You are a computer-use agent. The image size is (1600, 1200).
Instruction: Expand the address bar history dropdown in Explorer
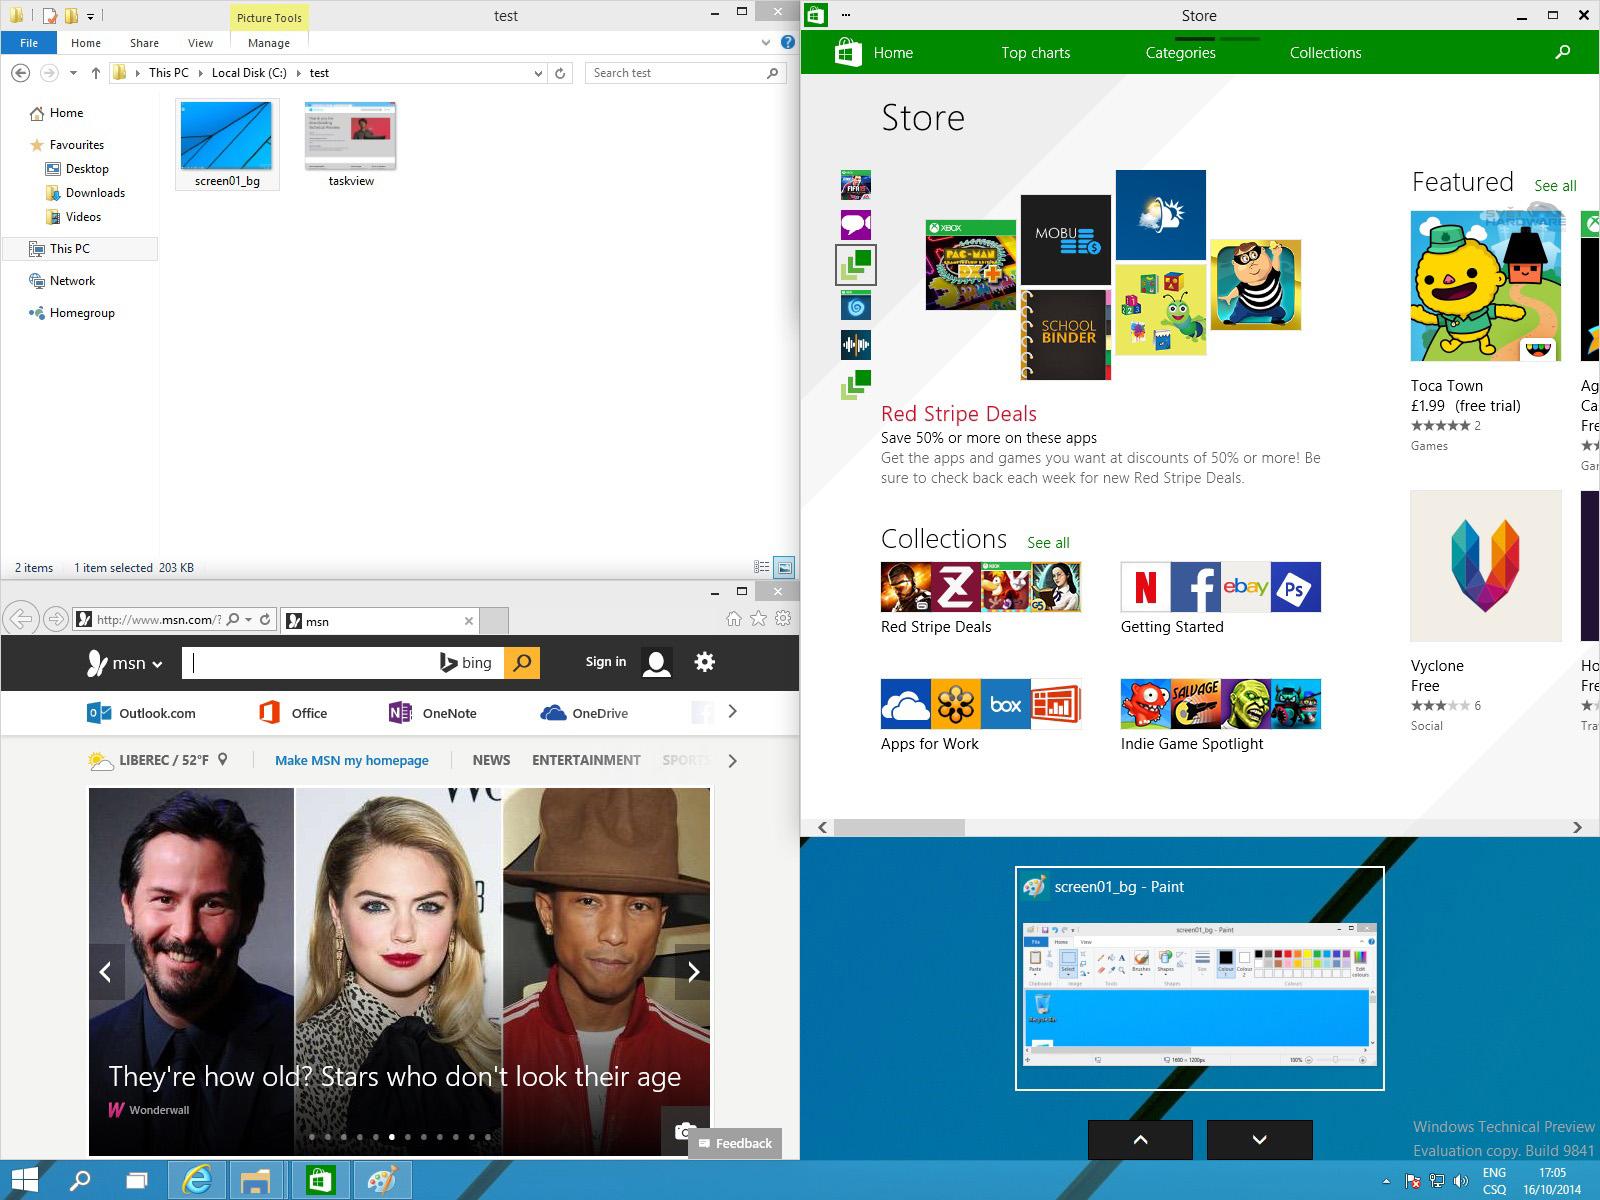538,72
